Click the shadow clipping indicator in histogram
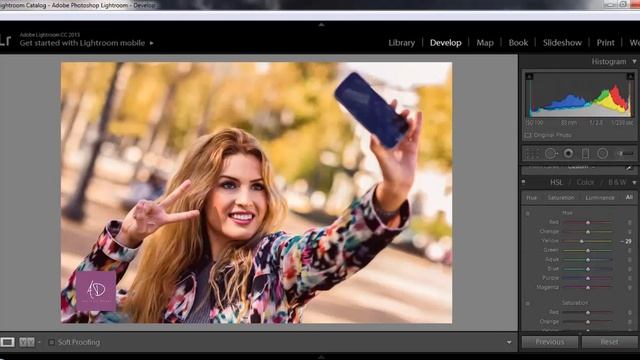This screenshot has width=640, height=360. coord(529,76)
